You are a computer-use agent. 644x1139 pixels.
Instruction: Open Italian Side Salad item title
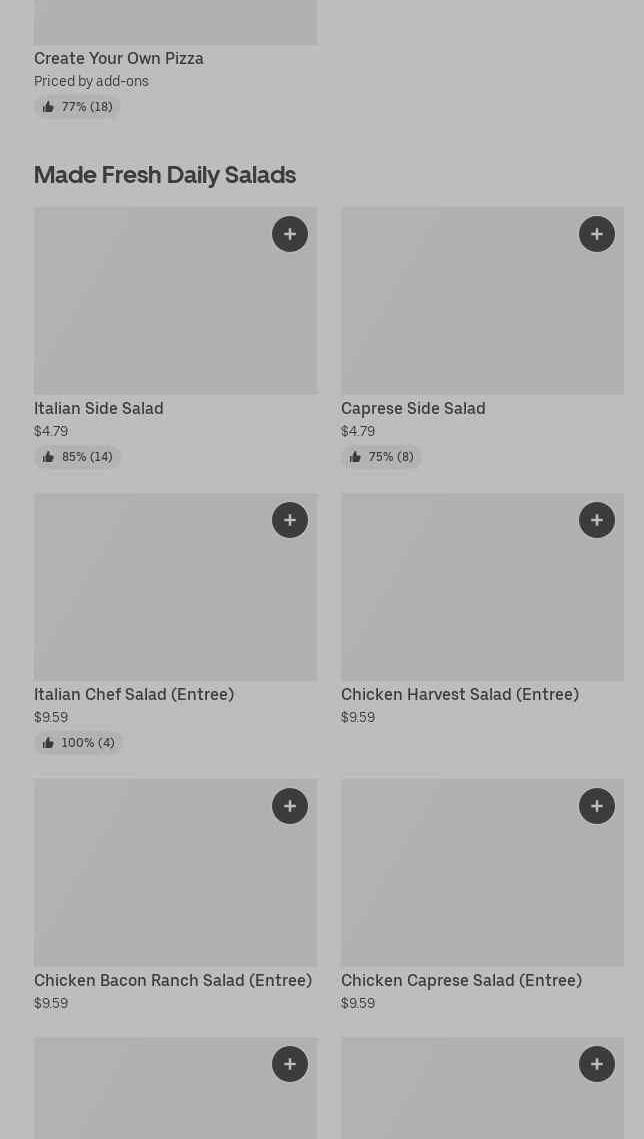(99, 408)
